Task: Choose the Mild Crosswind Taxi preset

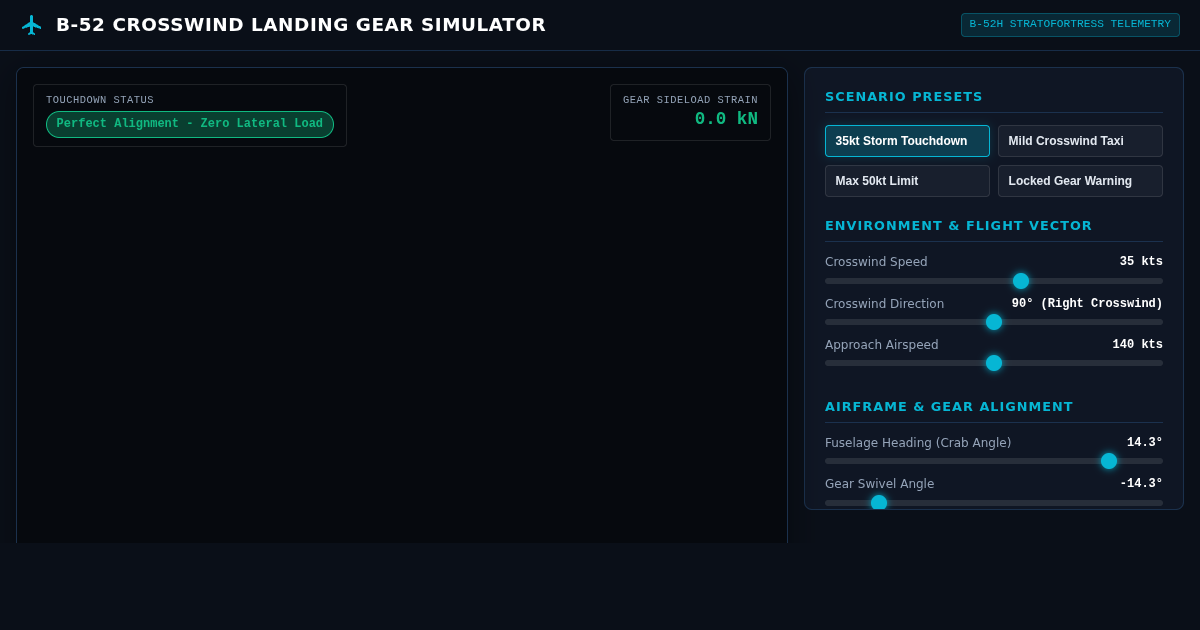Action: click(x=1080, y=141)
